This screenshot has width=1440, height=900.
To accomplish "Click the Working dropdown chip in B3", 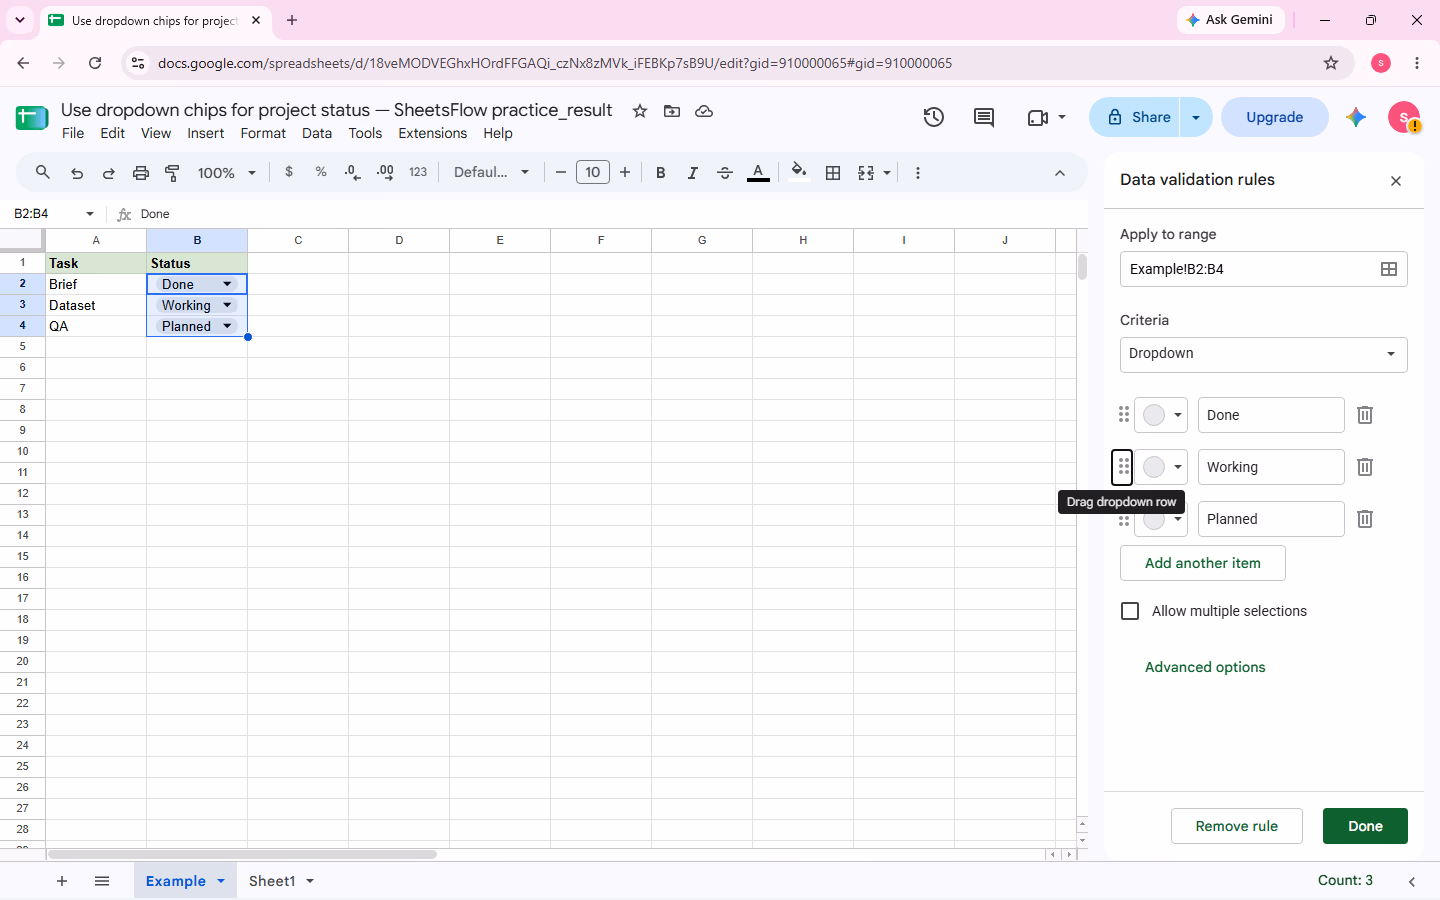I will point(197,305).
